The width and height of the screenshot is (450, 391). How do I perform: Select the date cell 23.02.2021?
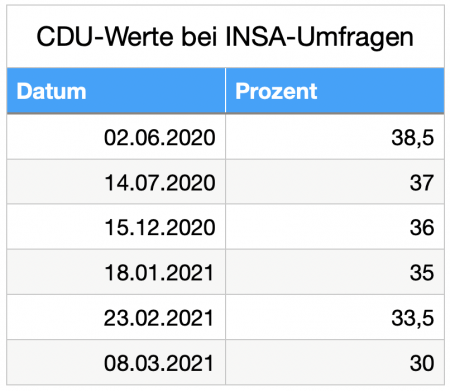click(116, 317)
